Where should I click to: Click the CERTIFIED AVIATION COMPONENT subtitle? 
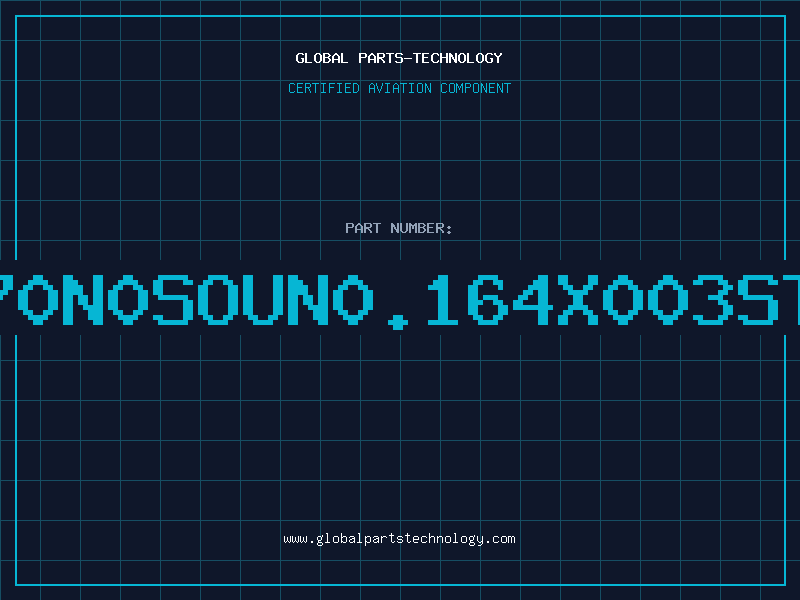[x=399, y=88]
